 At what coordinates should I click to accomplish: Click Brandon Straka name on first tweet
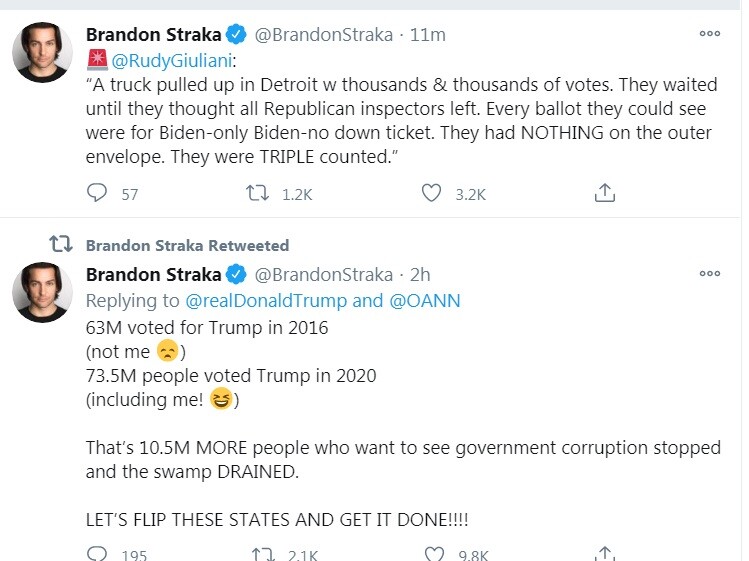(153, 35)
